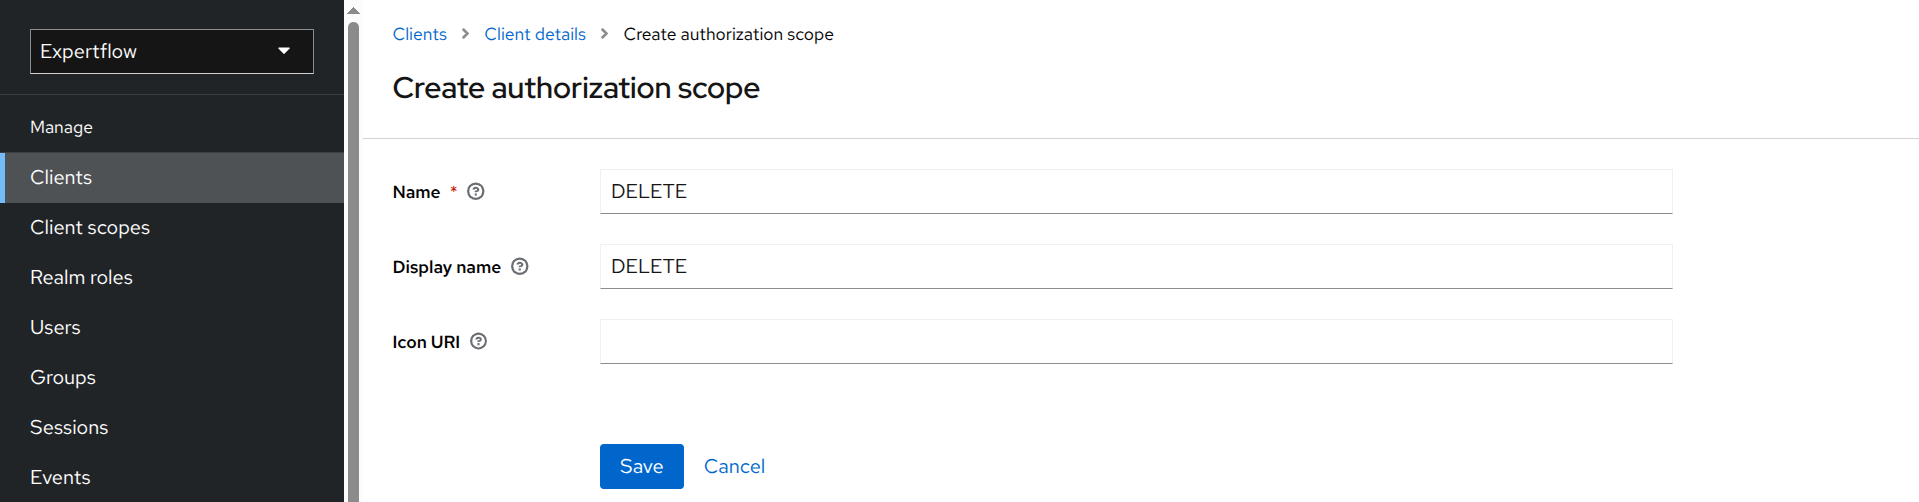Click the empty Icon URI field

(x=1135, y=342)
